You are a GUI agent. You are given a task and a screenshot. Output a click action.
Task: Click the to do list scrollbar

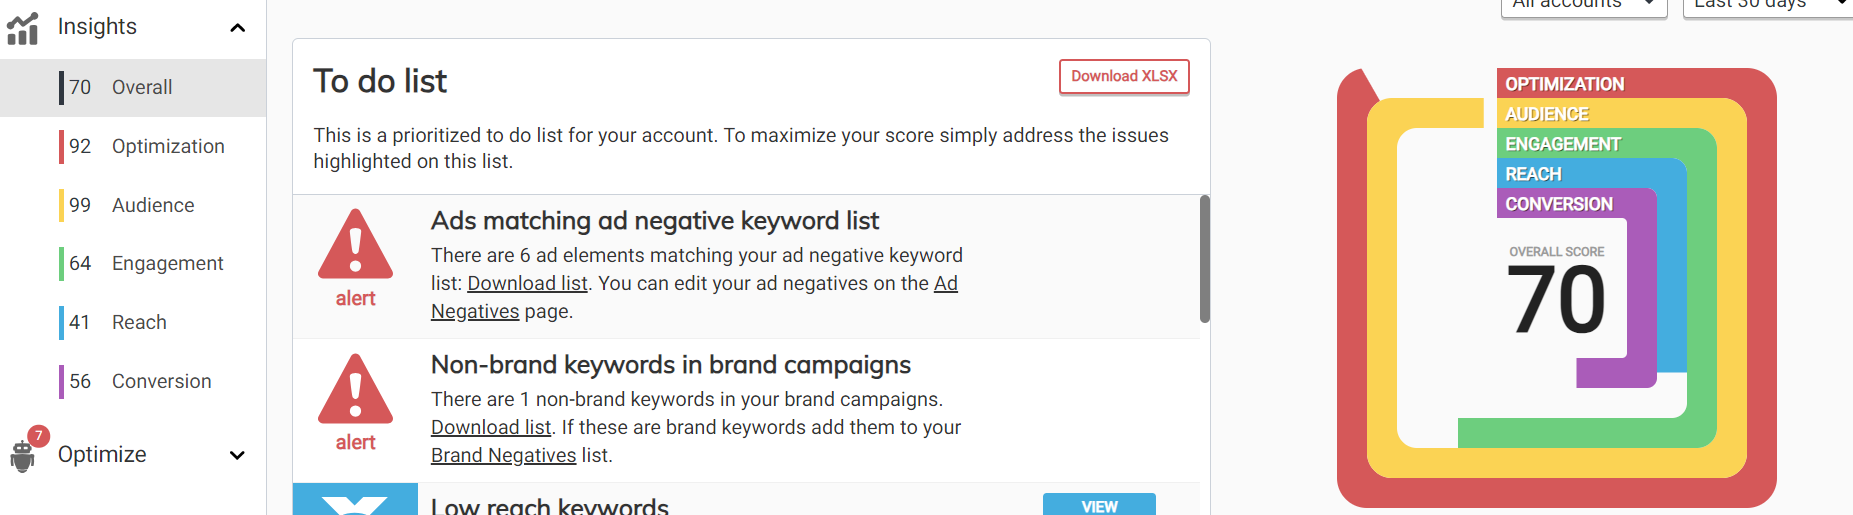tap(1205, 259)
